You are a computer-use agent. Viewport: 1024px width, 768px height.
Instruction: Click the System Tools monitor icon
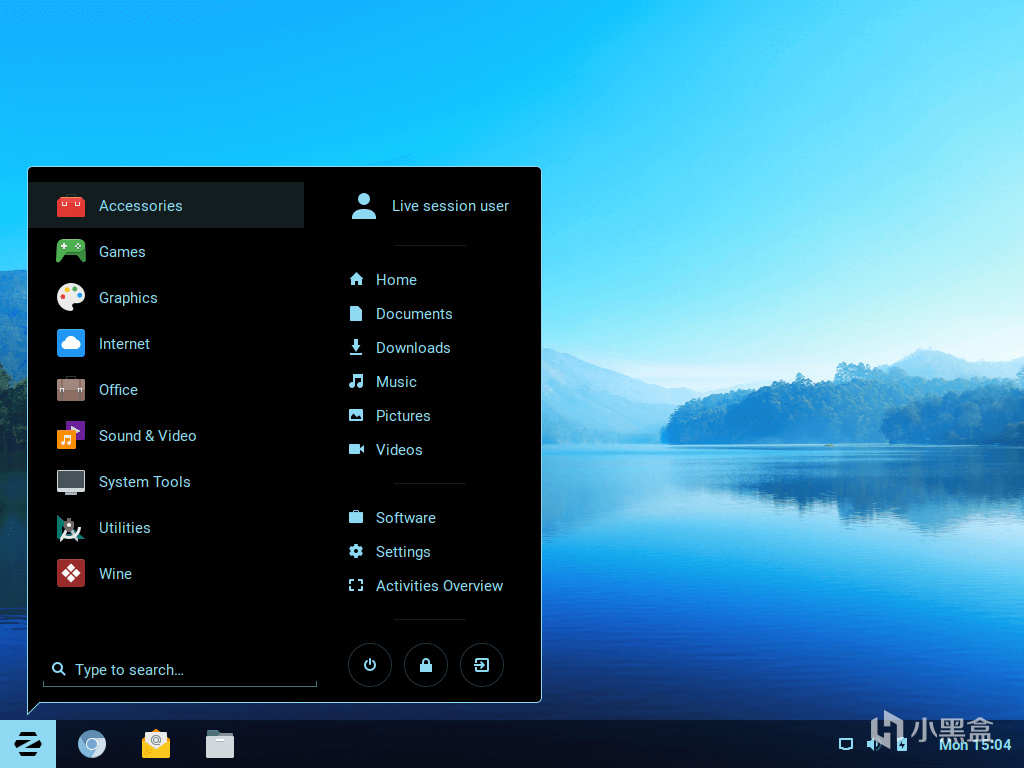(x=71, y=482)
